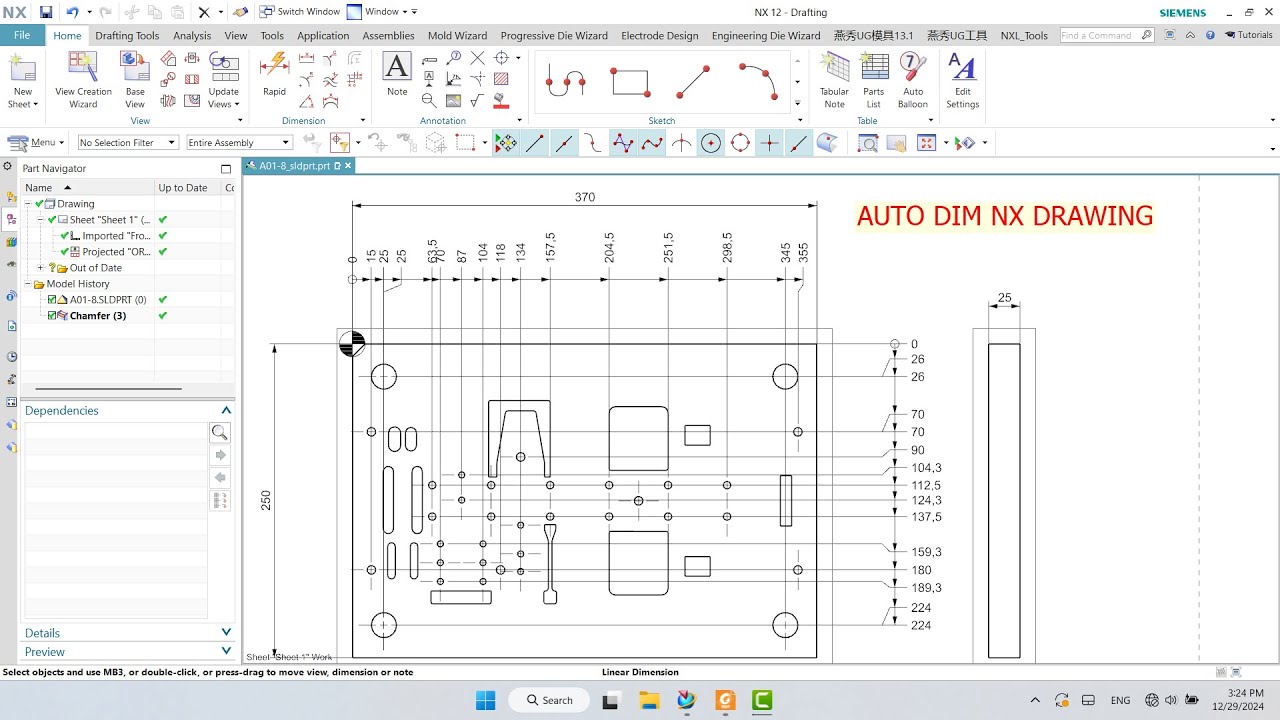Open Windows taskbar Search
This screenshot has height=720, width=1280.
point(548,700)
